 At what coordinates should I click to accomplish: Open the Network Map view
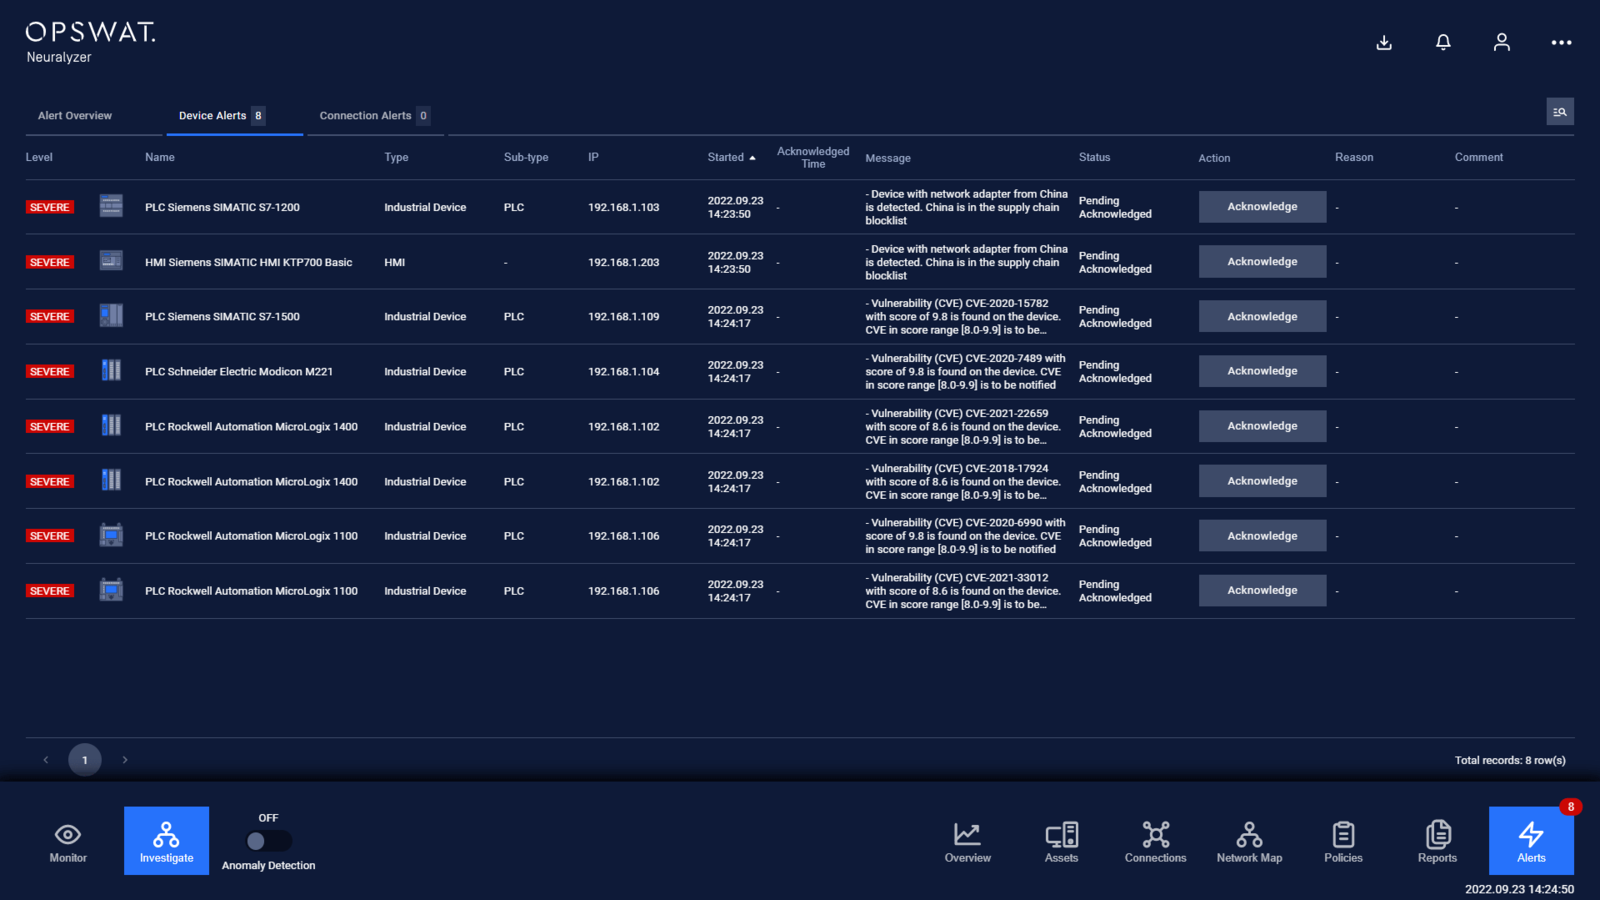(x=1249, y=841)
